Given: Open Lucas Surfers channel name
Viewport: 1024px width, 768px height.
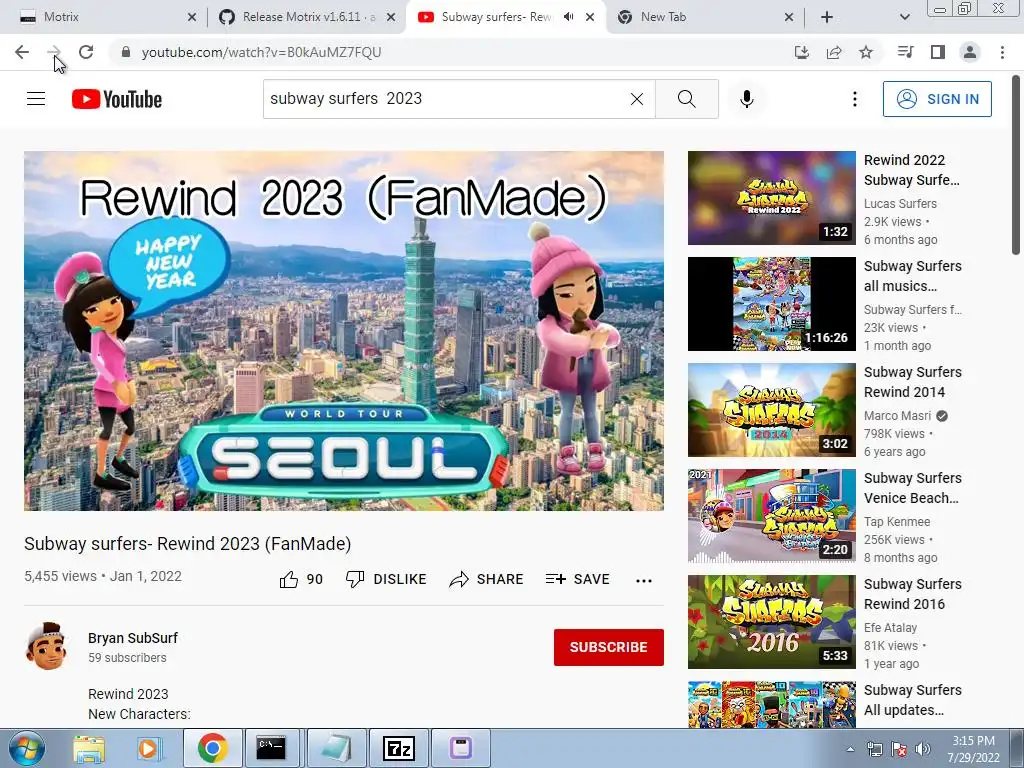Looking at the screenshot, I should click(x=900, y=204).
